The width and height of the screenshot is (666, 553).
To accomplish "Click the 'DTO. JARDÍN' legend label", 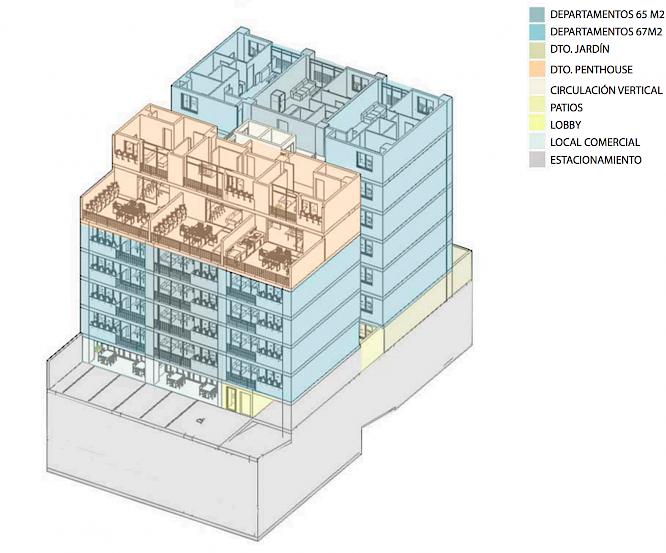I will (x=580, y=51).
